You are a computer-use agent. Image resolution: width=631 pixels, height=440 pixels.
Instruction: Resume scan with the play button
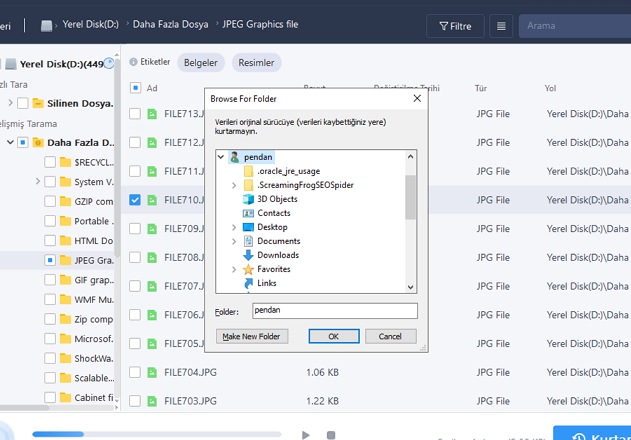(x=305, y=435)
